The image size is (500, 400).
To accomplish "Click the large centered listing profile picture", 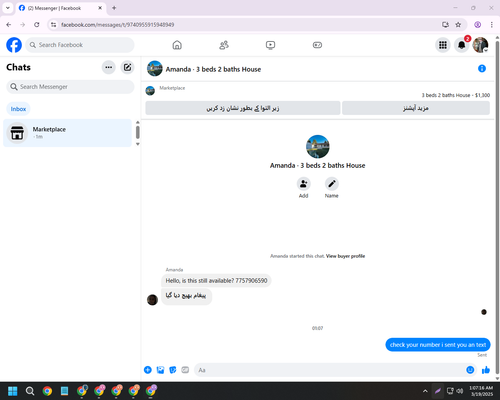I will pyautogui.click(x=317, y=147).
